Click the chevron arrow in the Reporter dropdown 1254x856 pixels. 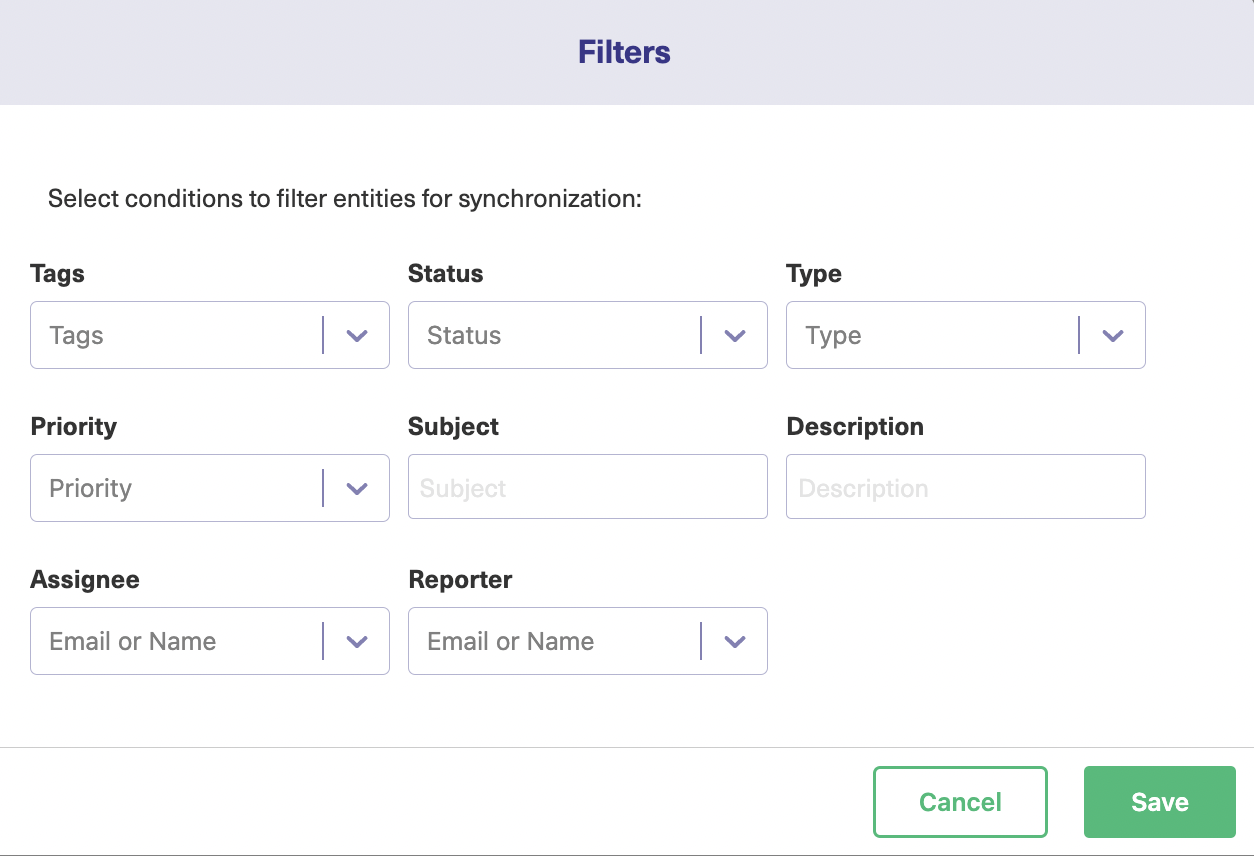point(735,642)
